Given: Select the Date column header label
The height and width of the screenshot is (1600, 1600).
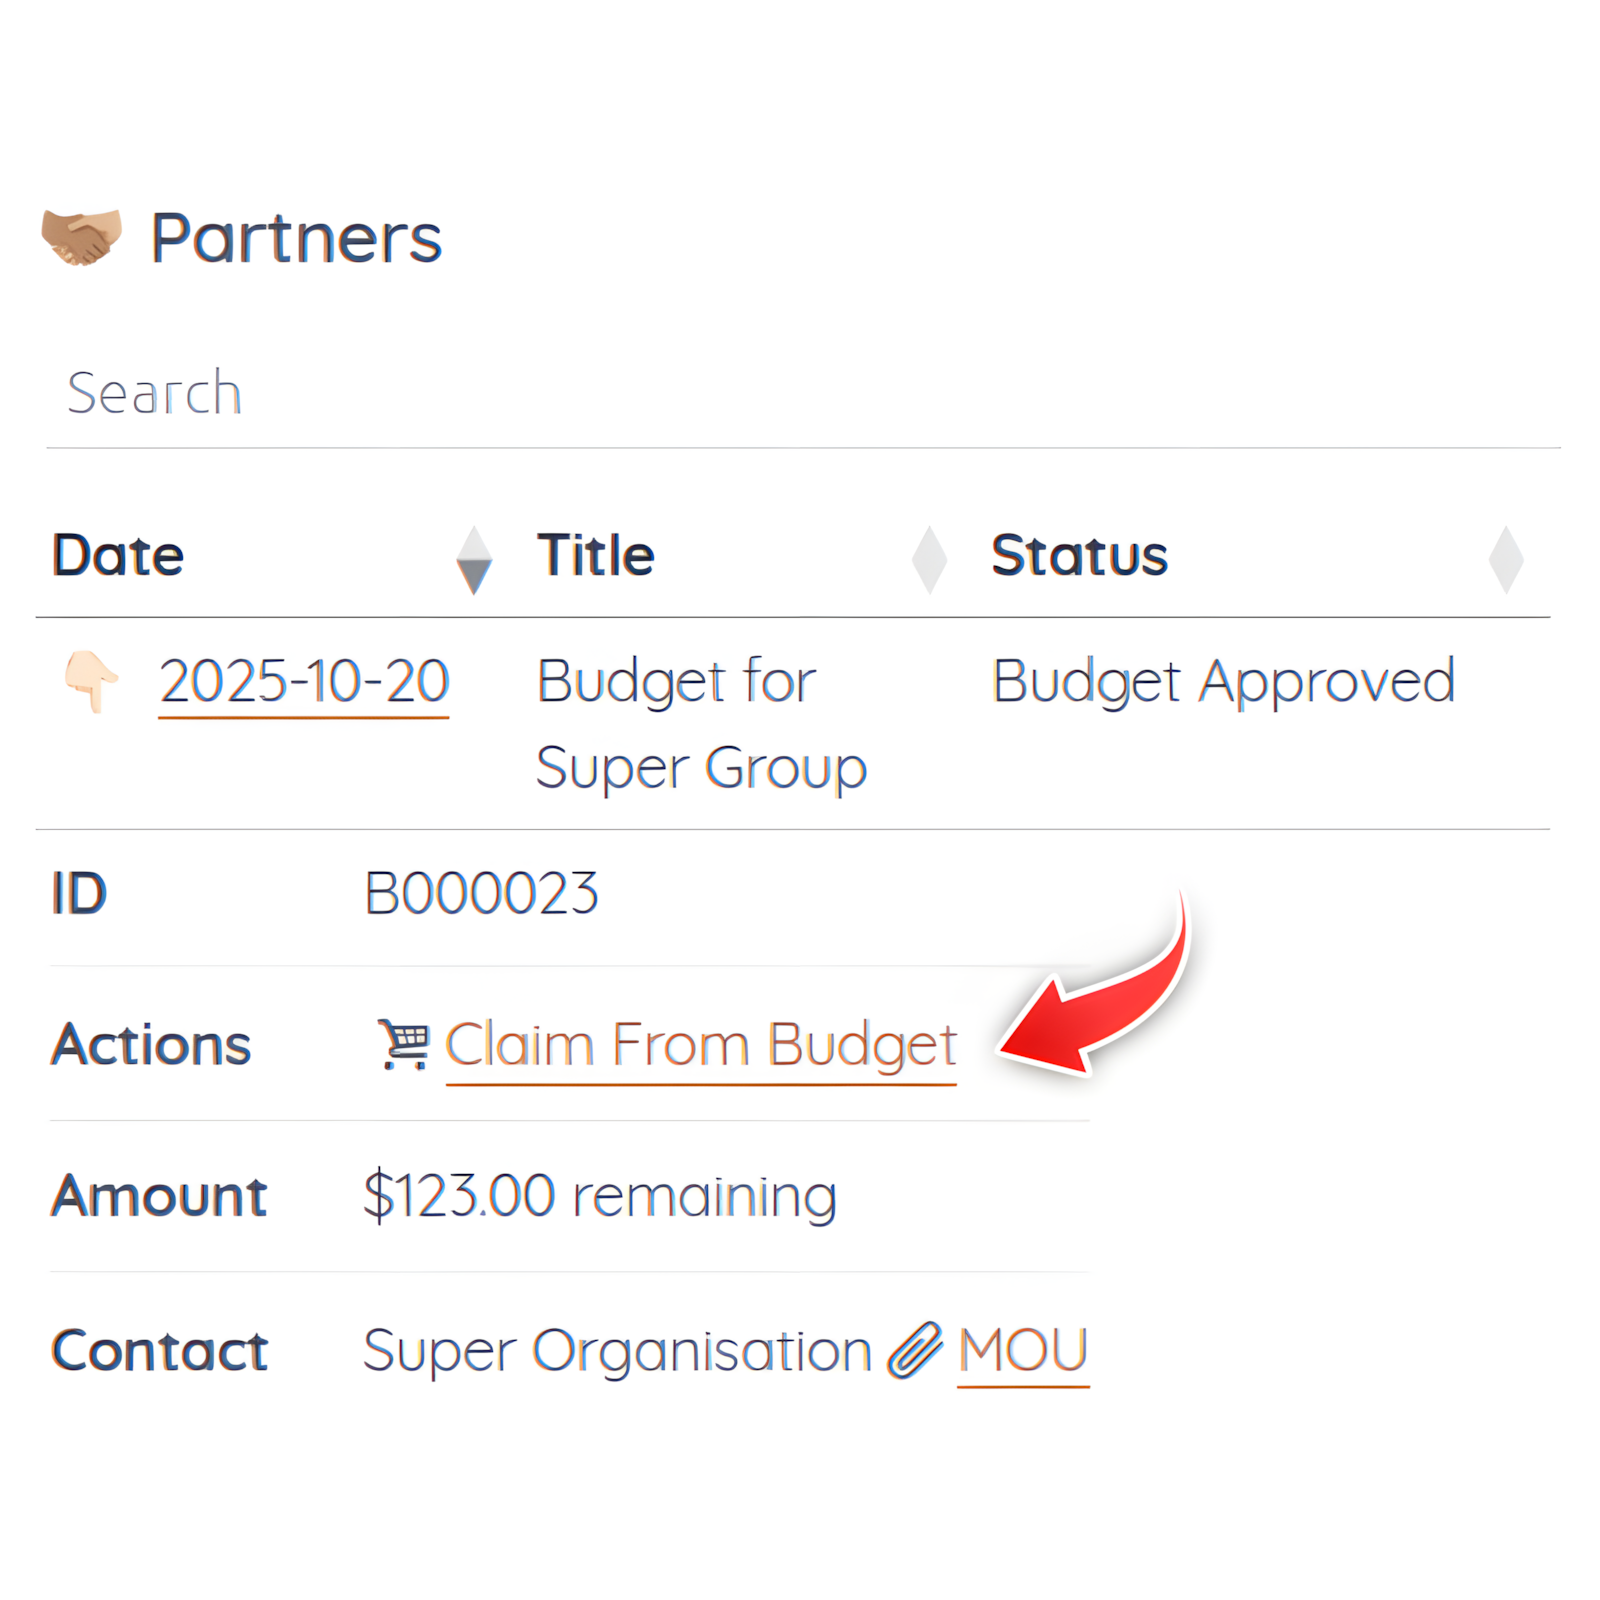Looking at the screenshot, I should pyautogui.click(x=118, y=556).
